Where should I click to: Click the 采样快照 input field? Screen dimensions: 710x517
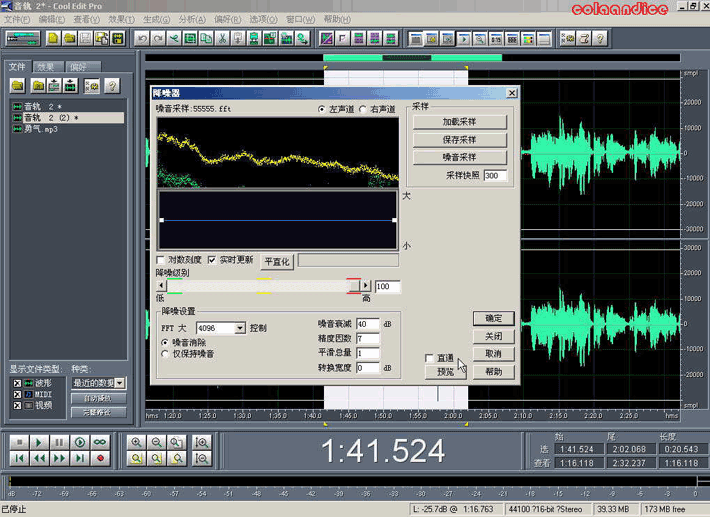(495, 175)
